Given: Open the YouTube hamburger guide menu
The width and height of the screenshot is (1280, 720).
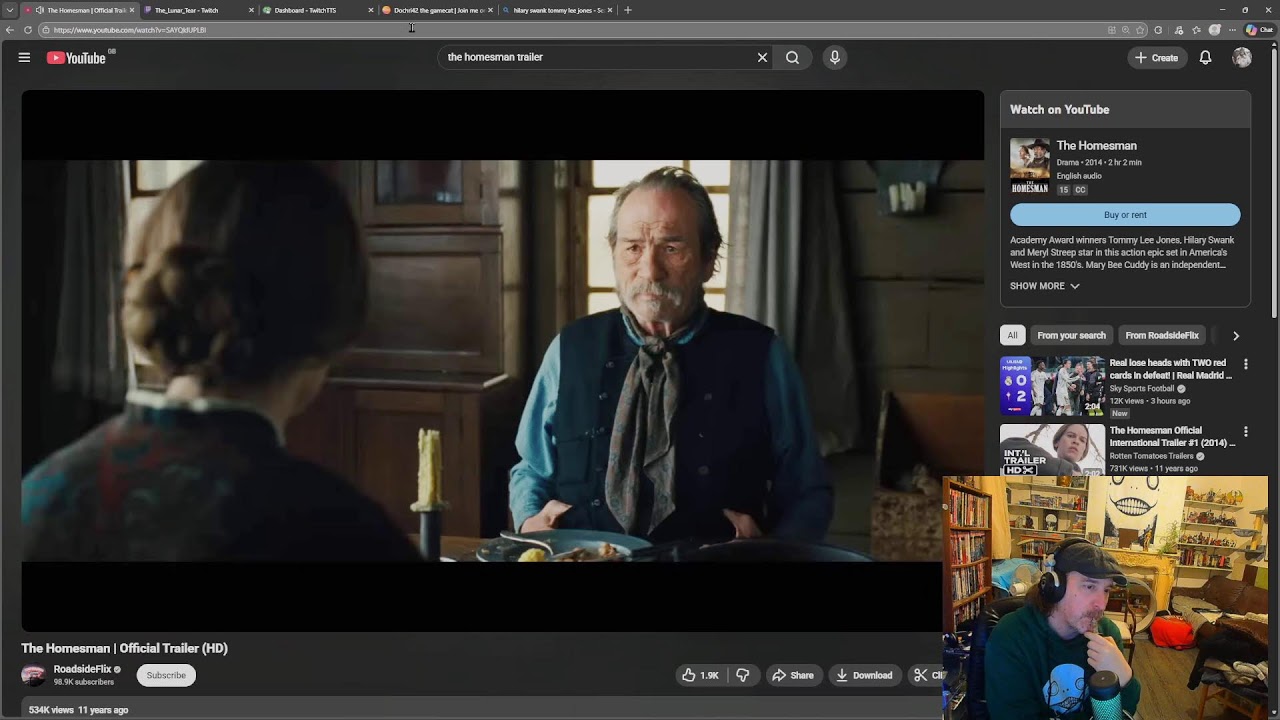Looking at the screenshot, I should (24, 57).
